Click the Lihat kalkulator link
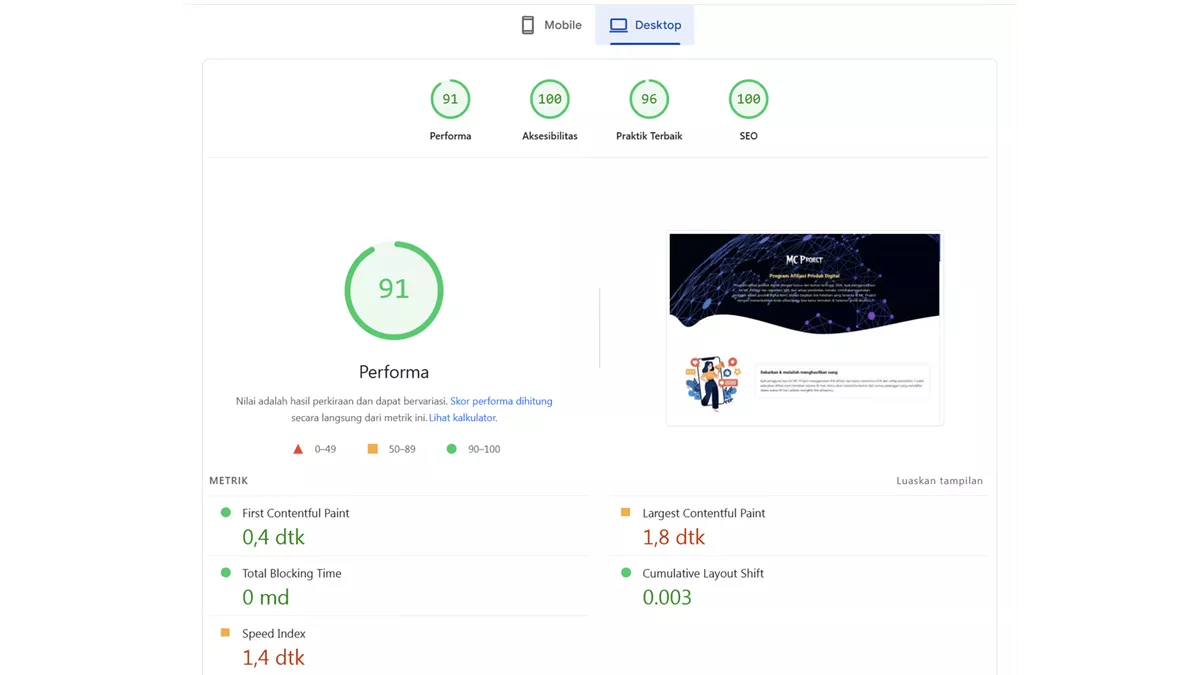 pos(462,417)
